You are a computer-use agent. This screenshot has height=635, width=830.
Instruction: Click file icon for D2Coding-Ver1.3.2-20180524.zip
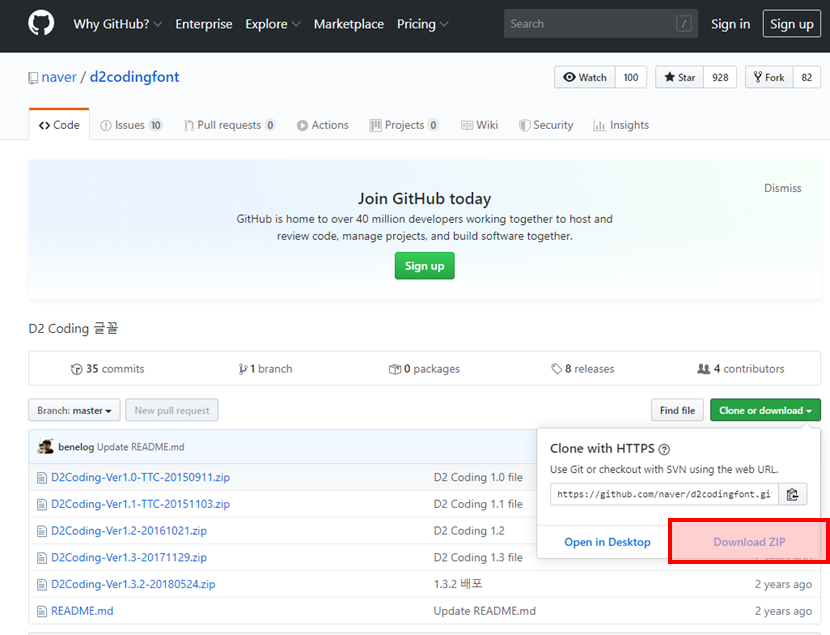tap(42, 585)
